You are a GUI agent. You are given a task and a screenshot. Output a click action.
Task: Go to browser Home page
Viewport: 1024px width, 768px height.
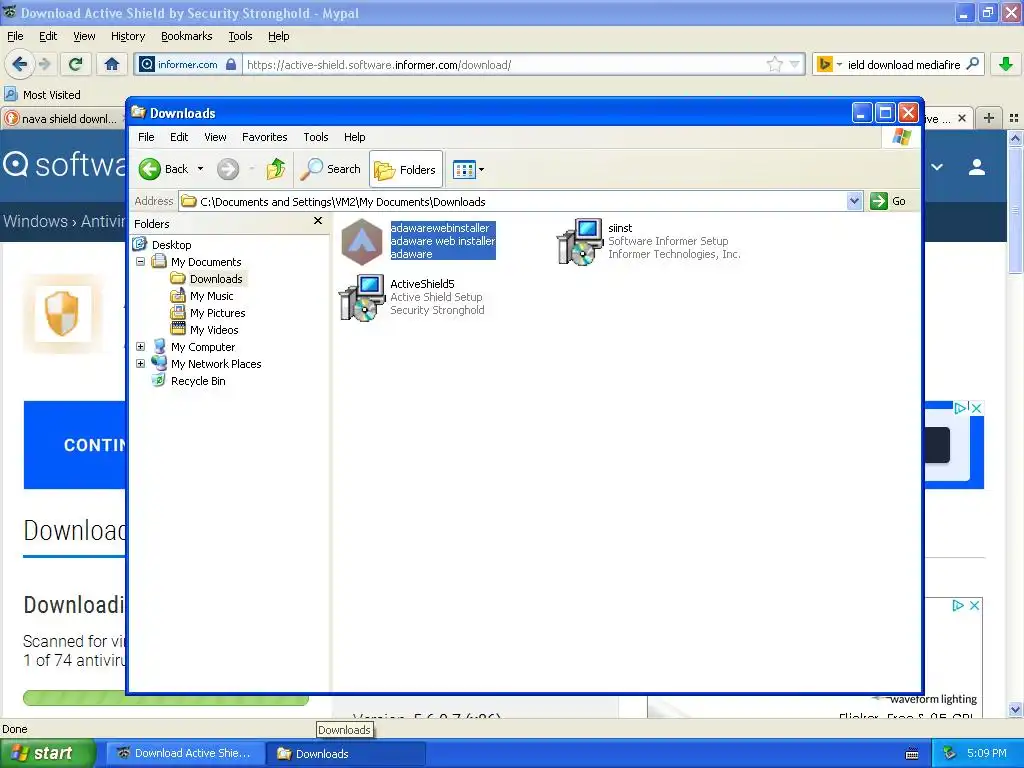112,64
